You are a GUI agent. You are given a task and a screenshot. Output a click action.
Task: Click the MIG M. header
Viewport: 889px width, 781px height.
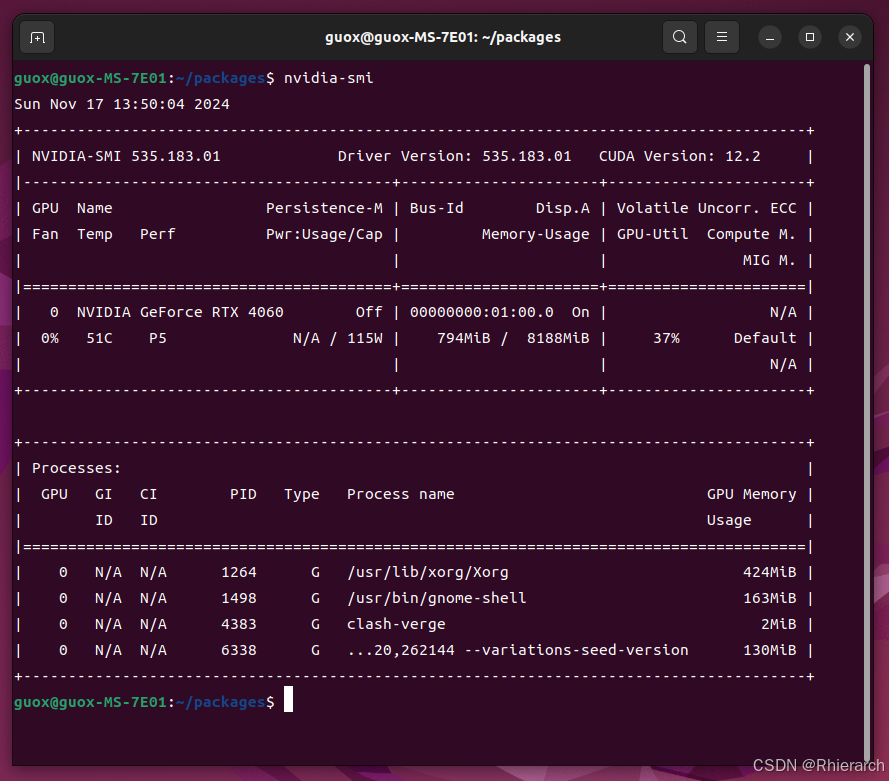pyautogui.click(x=769, y=261)
